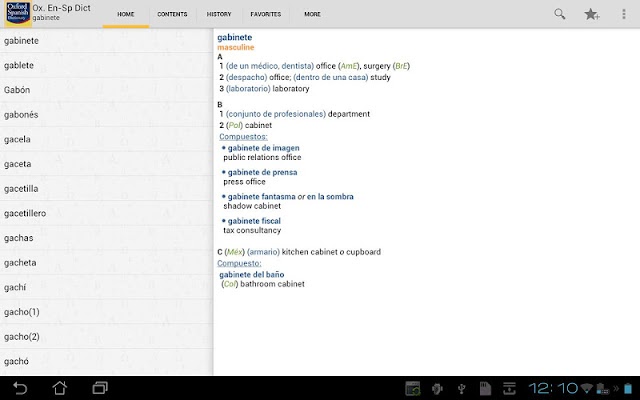The height and width of the screenshot is (400, 640).
Task: Select gabinete in the word list
Action: pos(106,41)
